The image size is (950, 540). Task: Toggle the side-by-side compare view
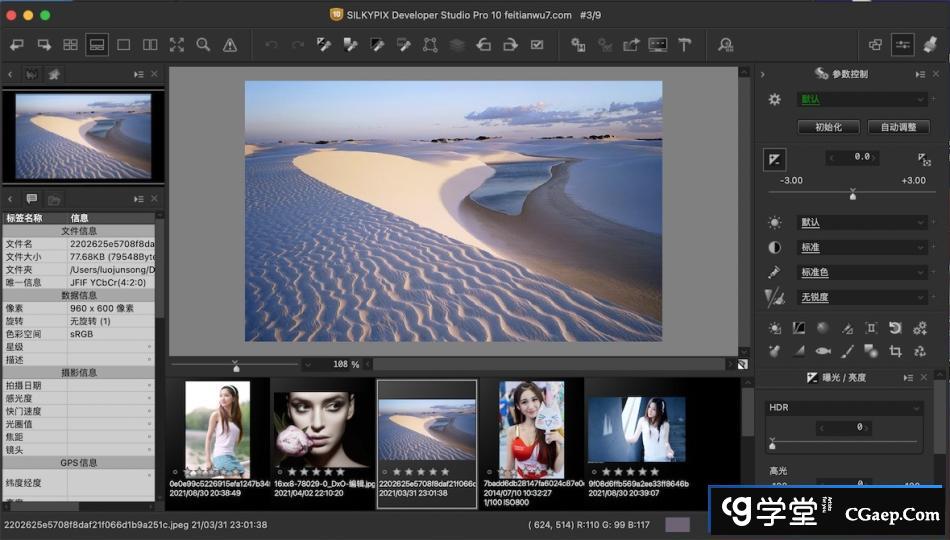click(x=150, y=44)
